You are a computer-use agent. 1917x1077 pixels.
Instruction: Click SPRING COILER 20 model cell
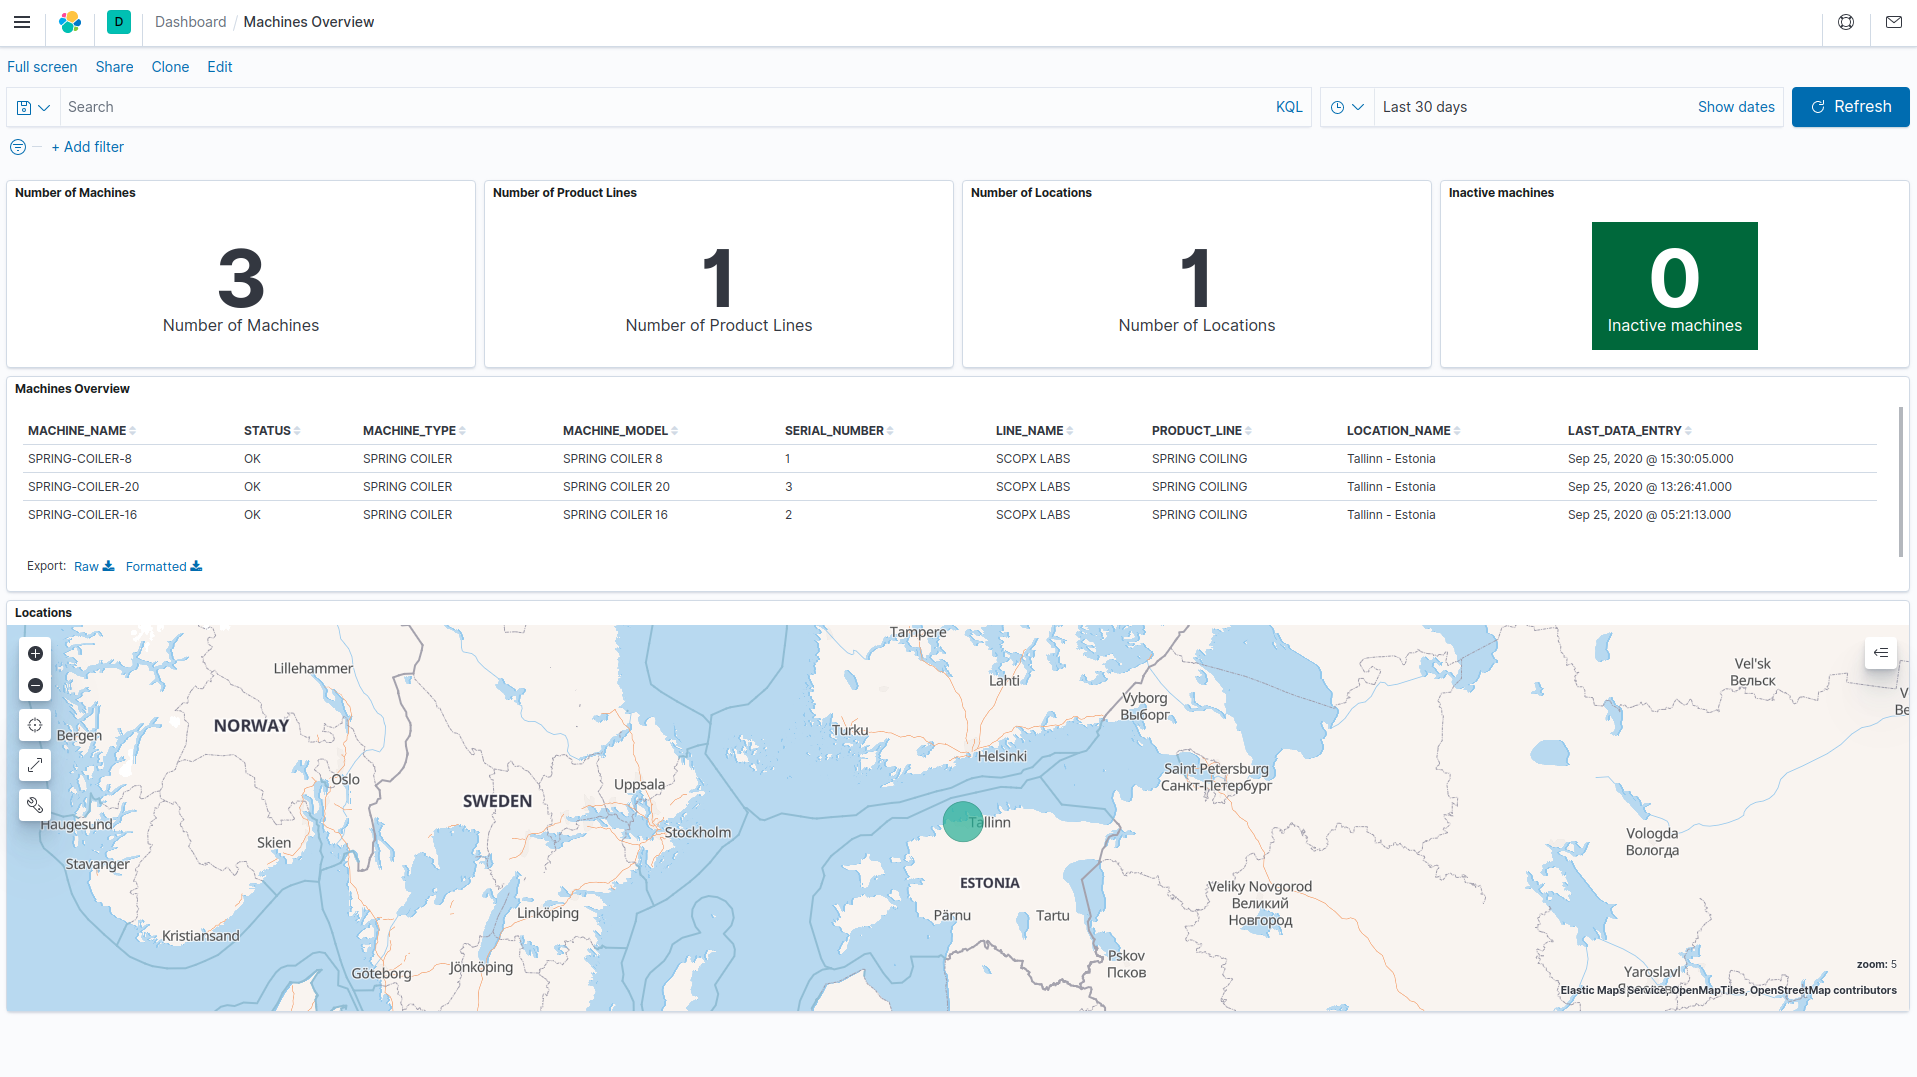(616, 487)
